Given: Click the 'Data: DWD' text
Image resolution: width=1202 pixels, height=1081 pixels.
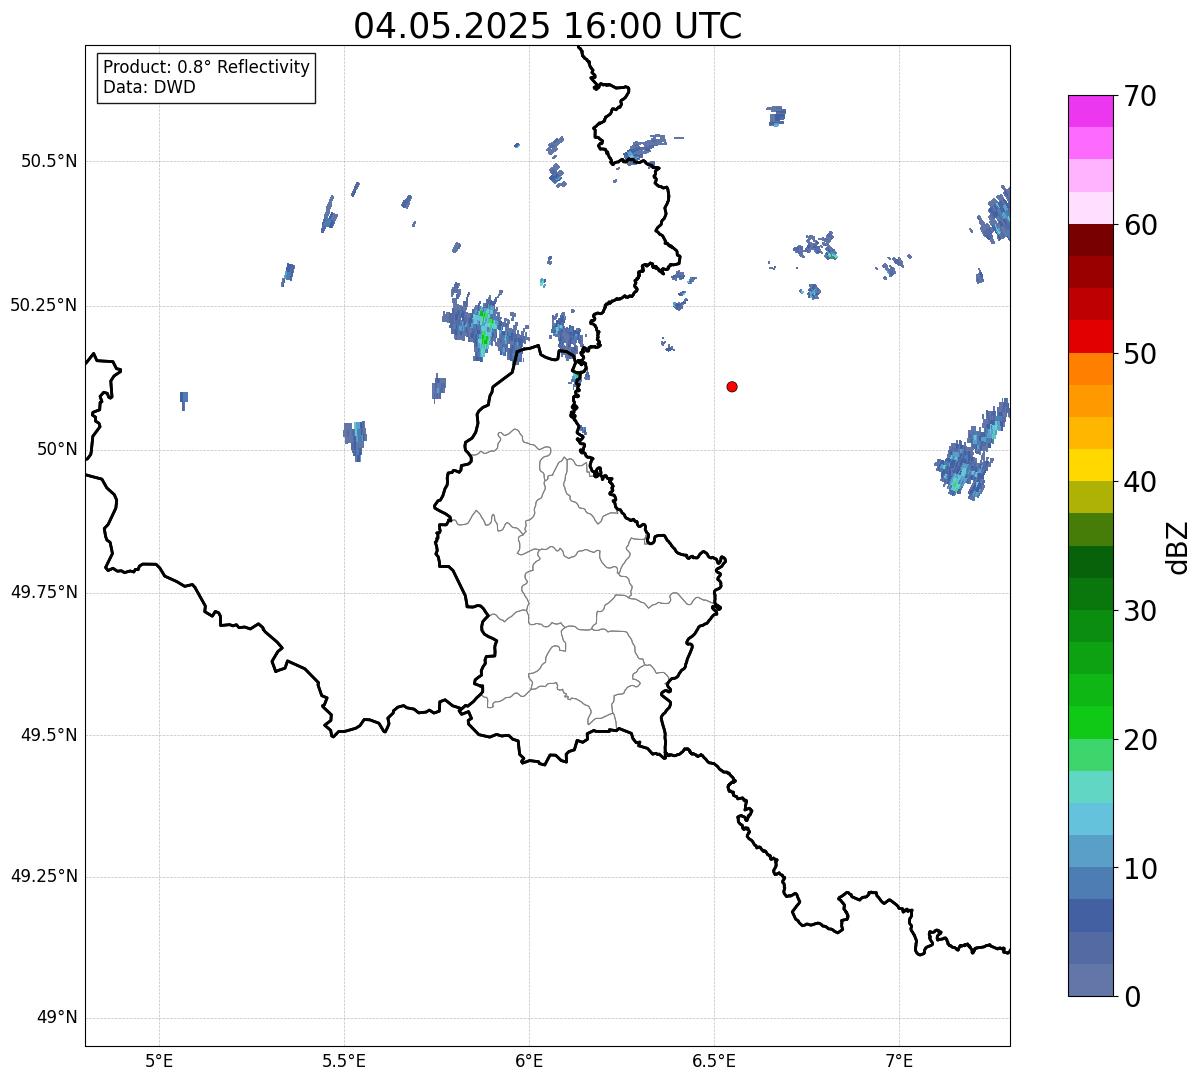Looking at the screenshot, I should (x=150, y=87).
